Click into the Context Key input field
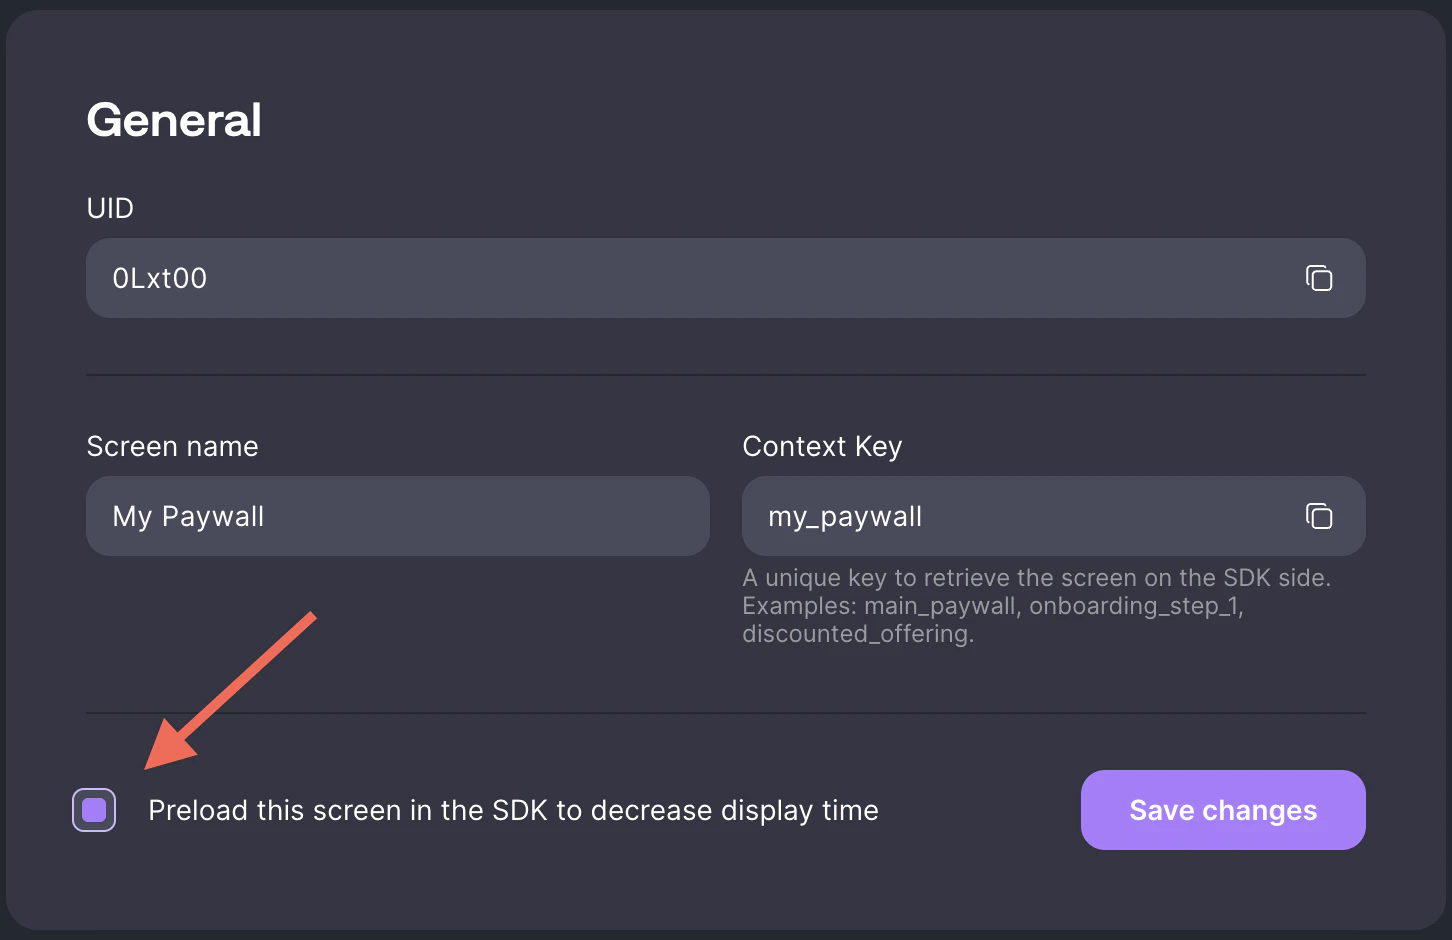1452x940 pixels. click(1020, 516)
